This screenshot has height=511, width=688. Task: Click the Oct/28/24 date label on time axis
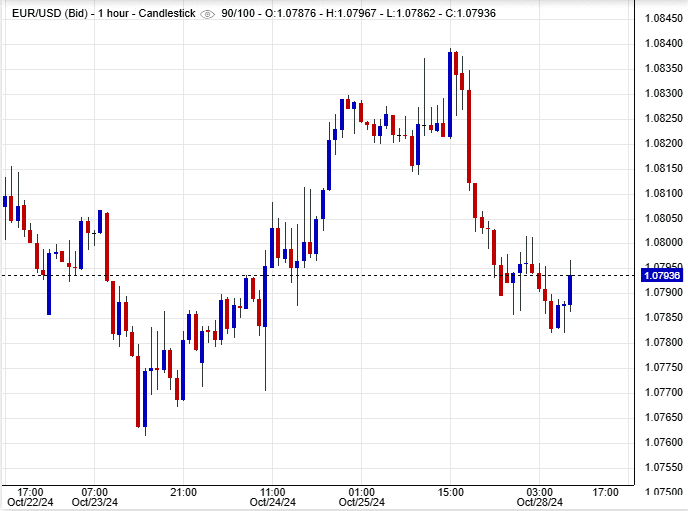coord(541,502)
